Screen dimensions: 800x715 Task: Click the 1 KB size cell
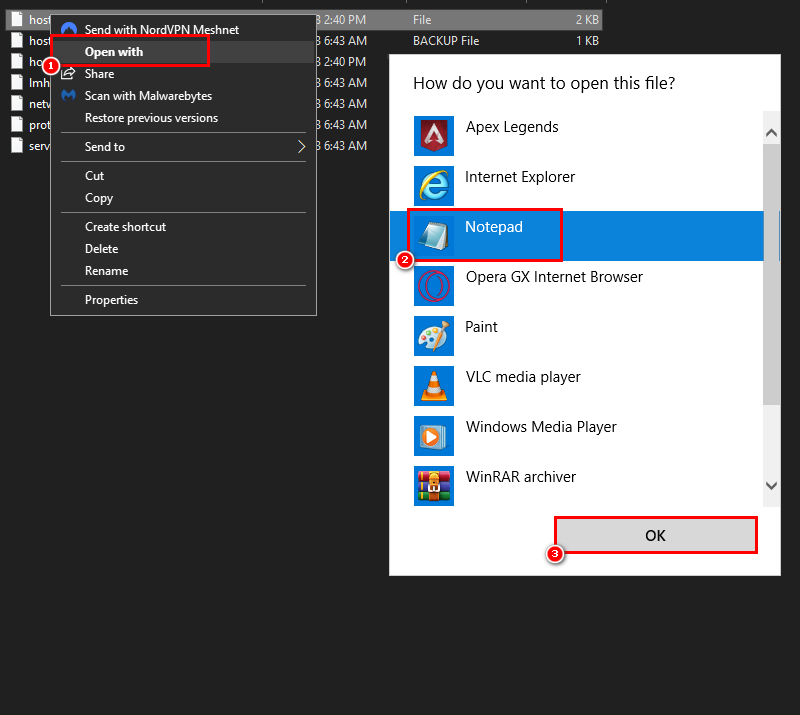click(587, 41)
